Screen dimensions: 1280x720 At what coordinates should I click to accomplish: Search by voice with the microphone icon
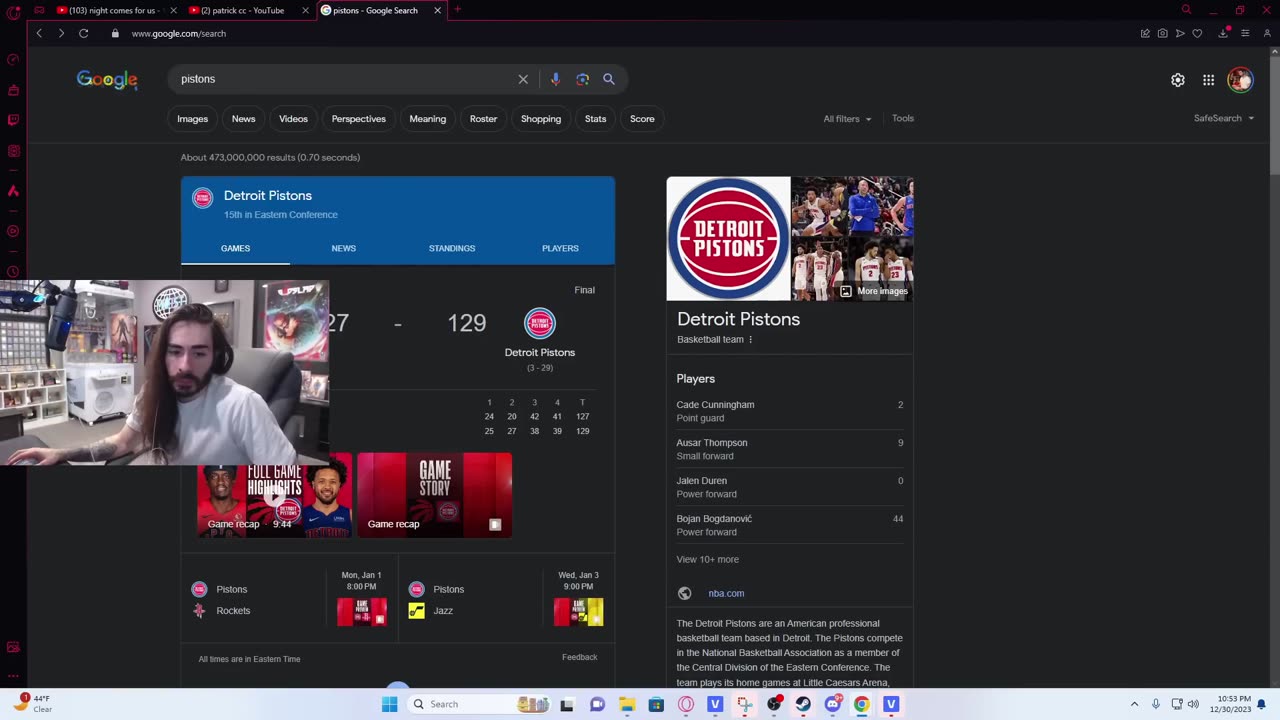point(555,79)
